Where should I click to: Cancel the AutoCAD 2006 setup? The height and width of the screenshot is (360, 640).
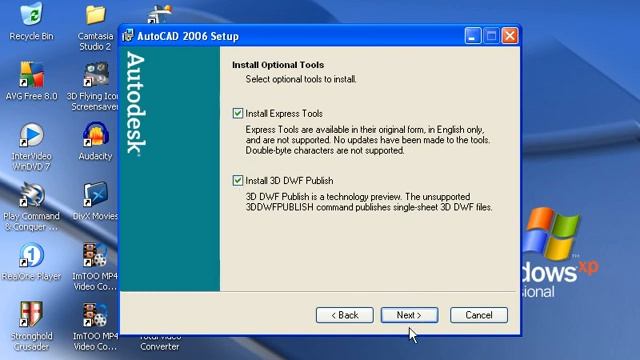pyautogui.click(x=479, y=315)
